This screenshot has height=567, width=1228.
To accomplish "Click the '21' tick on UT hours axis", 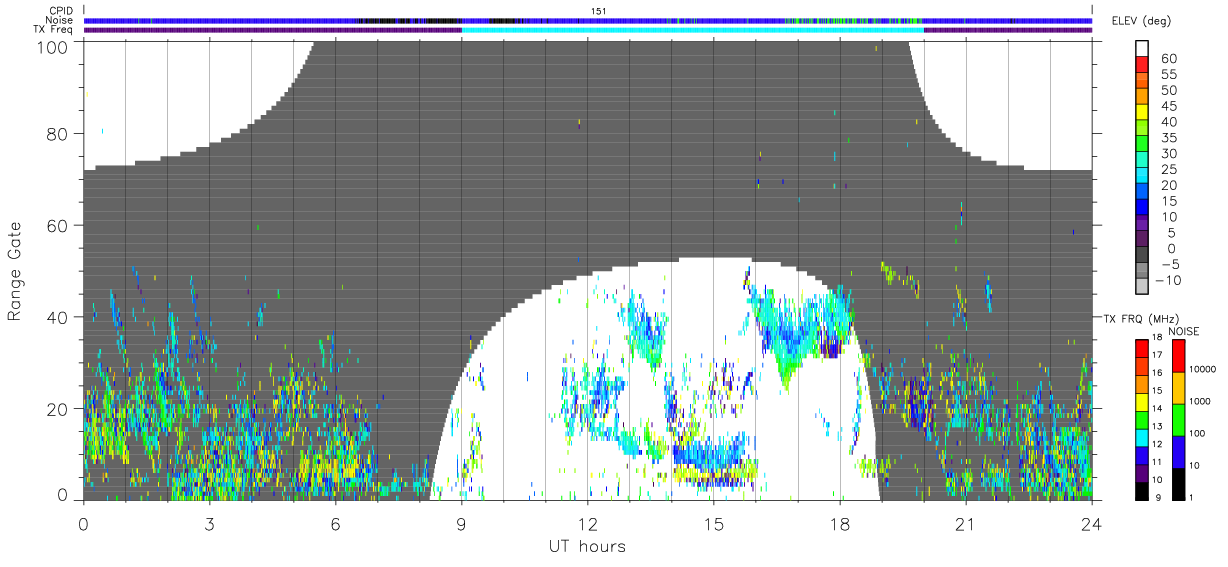I will 965,523.
